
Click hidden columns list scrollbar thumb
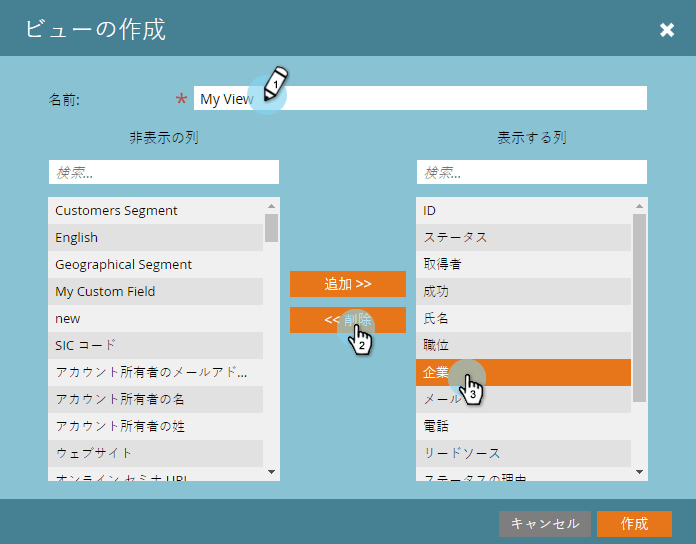(272, 228)
